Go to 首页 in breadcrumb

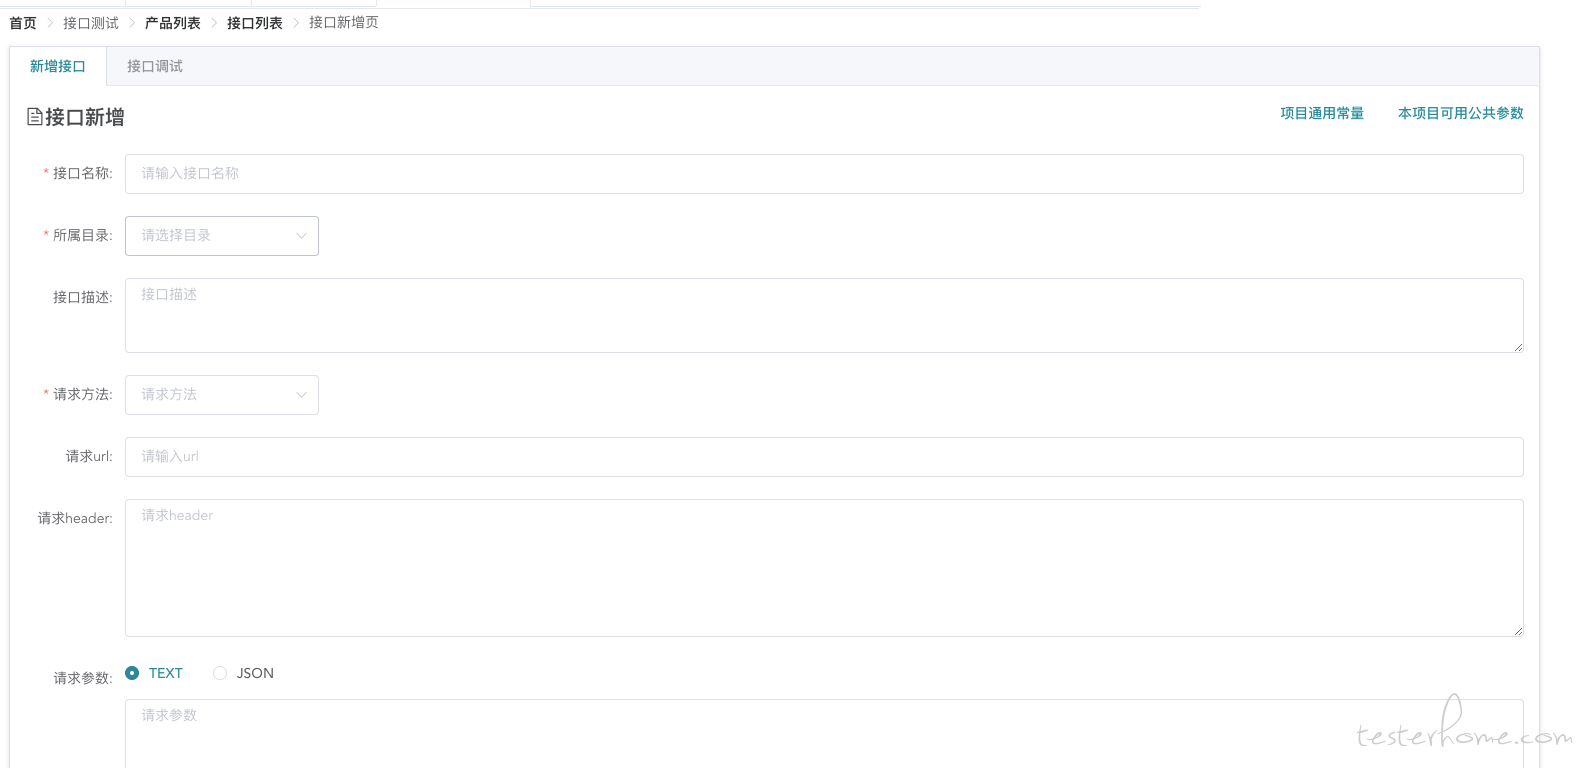point(23,23)
